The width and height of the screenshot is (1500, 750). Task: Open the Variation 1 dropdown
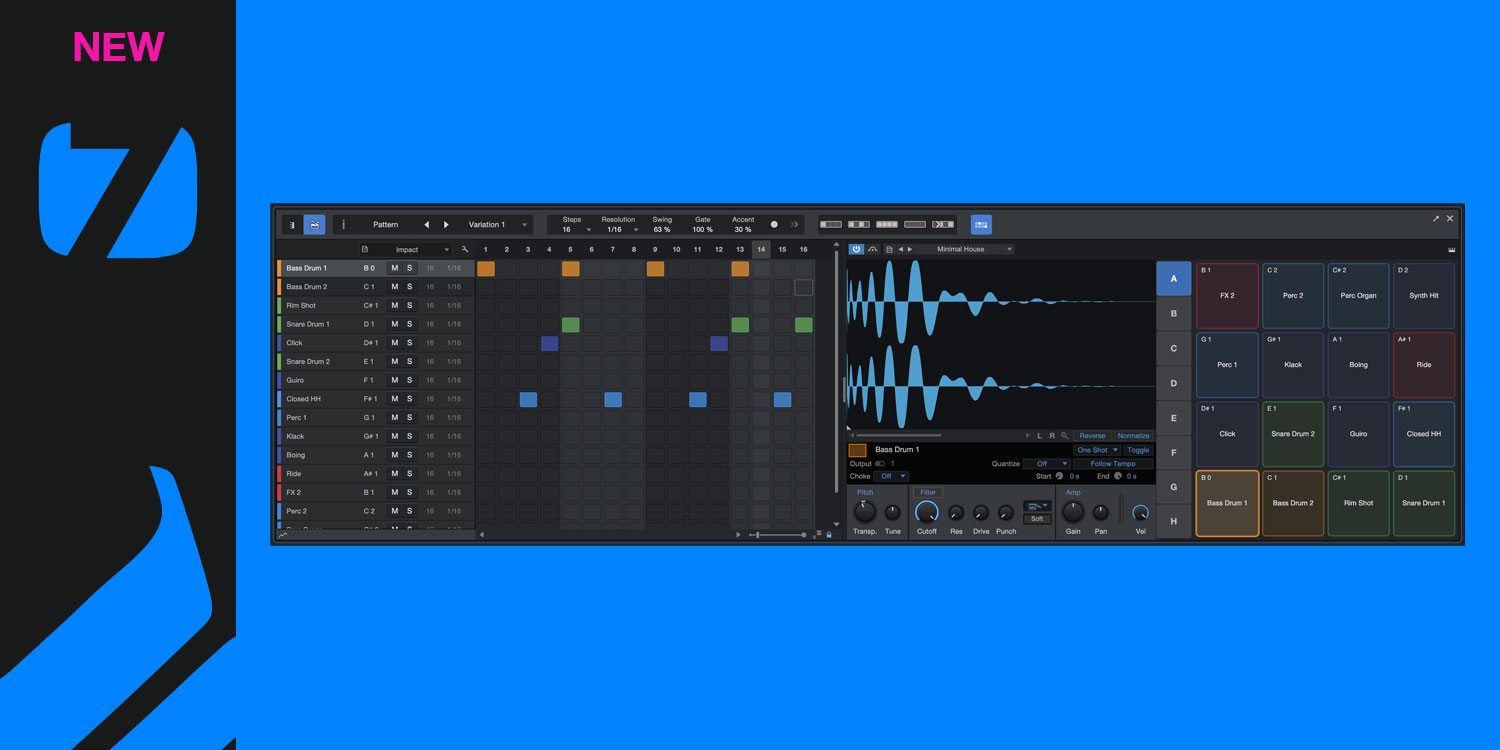pos(497,225)
